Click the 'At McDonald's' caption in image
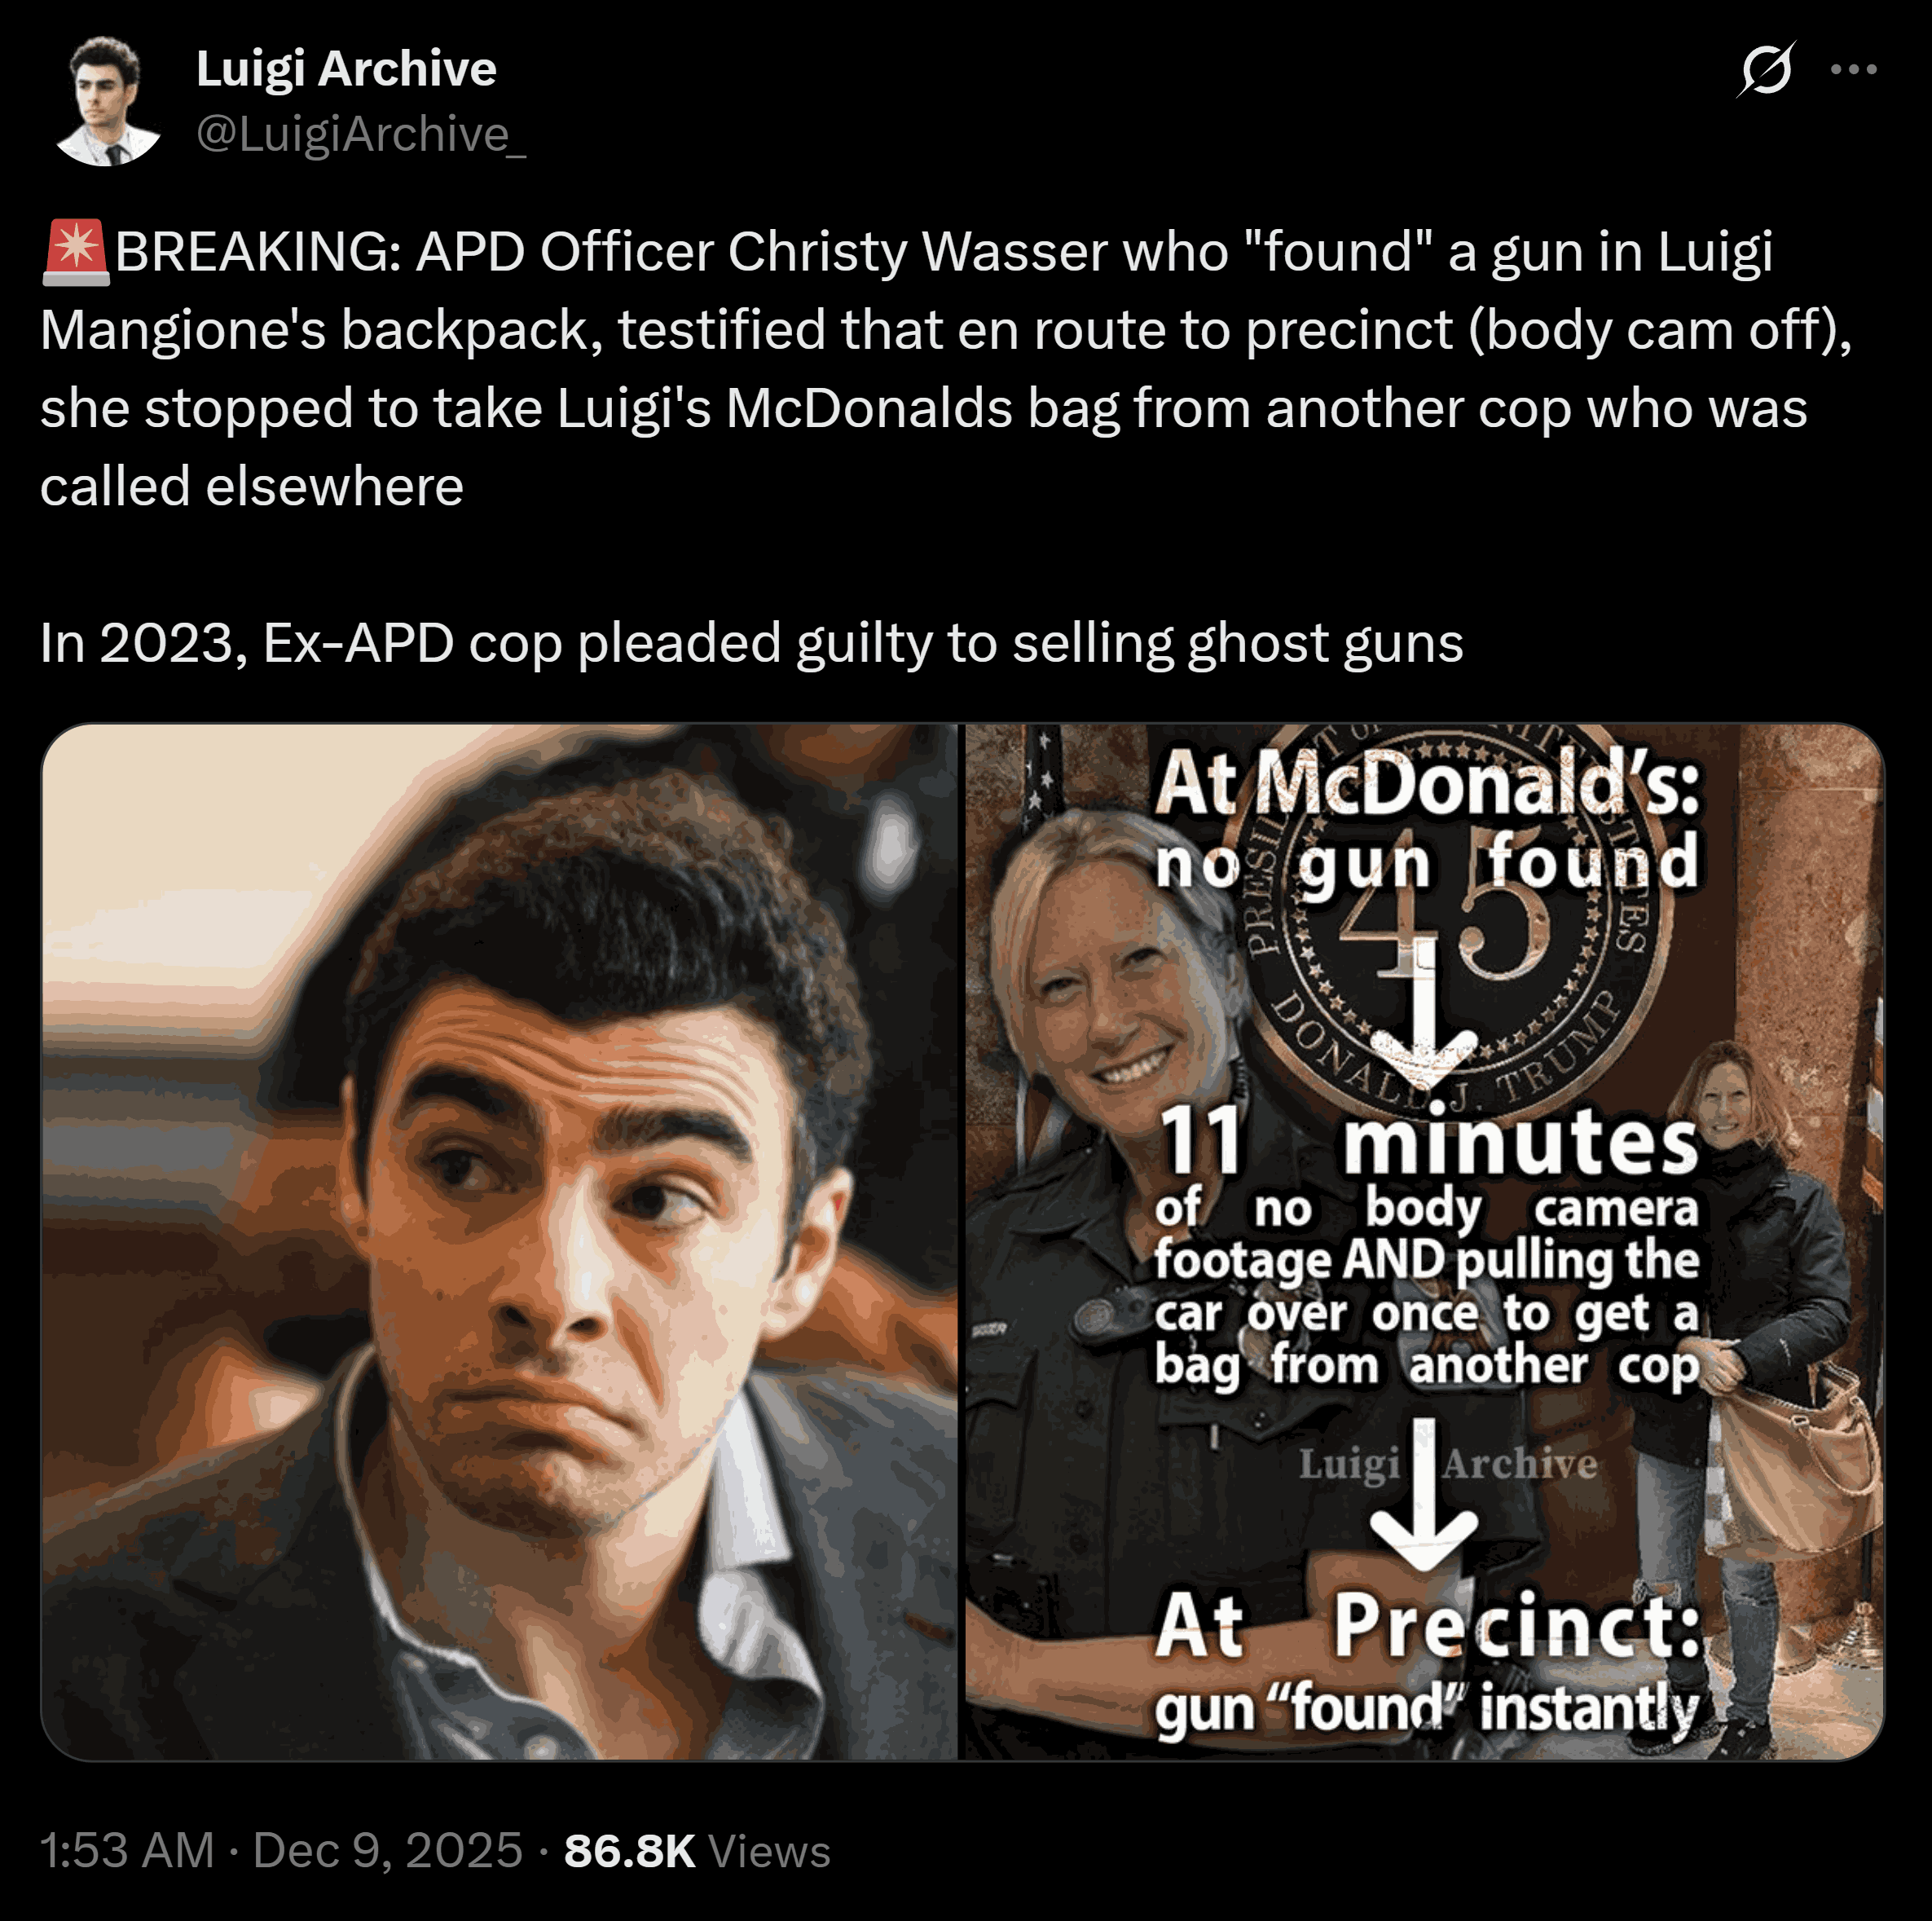The width and height of the screenshot is (1932, 1921). 1427,784
